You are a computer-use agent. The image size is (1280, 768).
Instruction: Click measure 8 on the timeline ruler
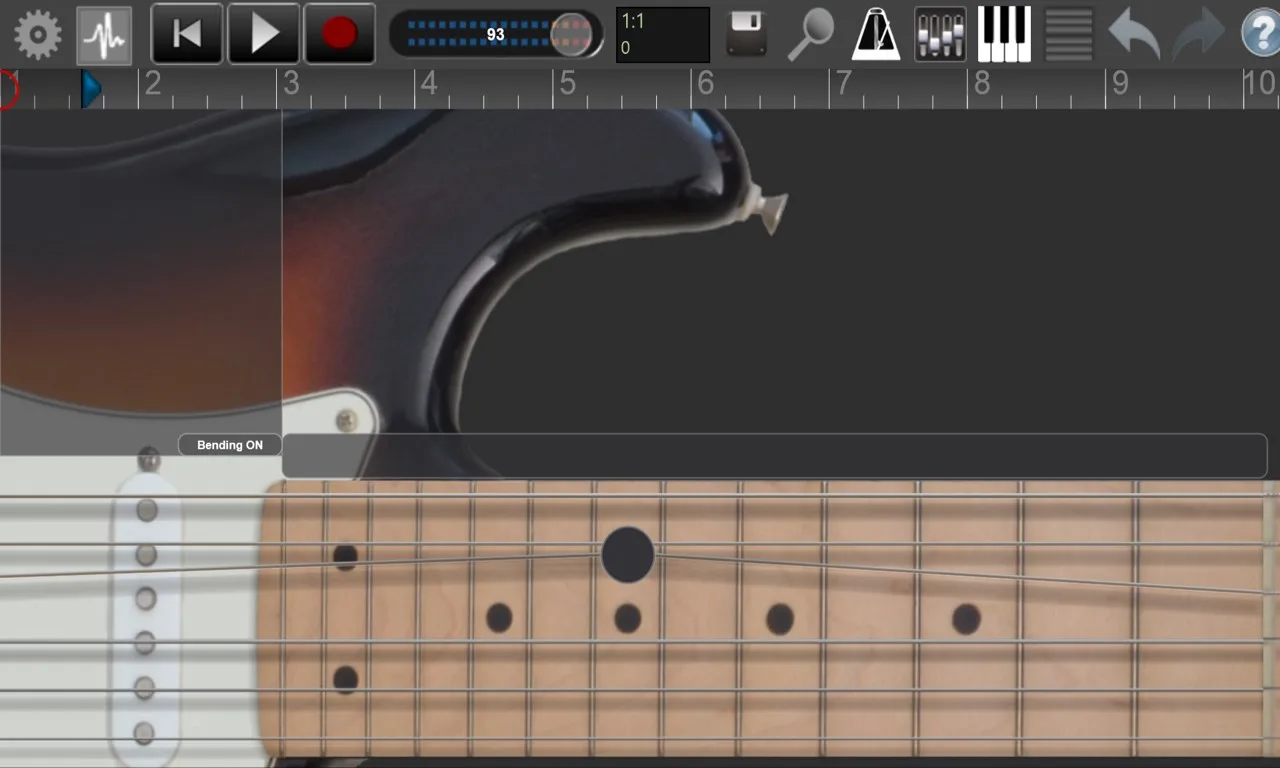point(981,84)
